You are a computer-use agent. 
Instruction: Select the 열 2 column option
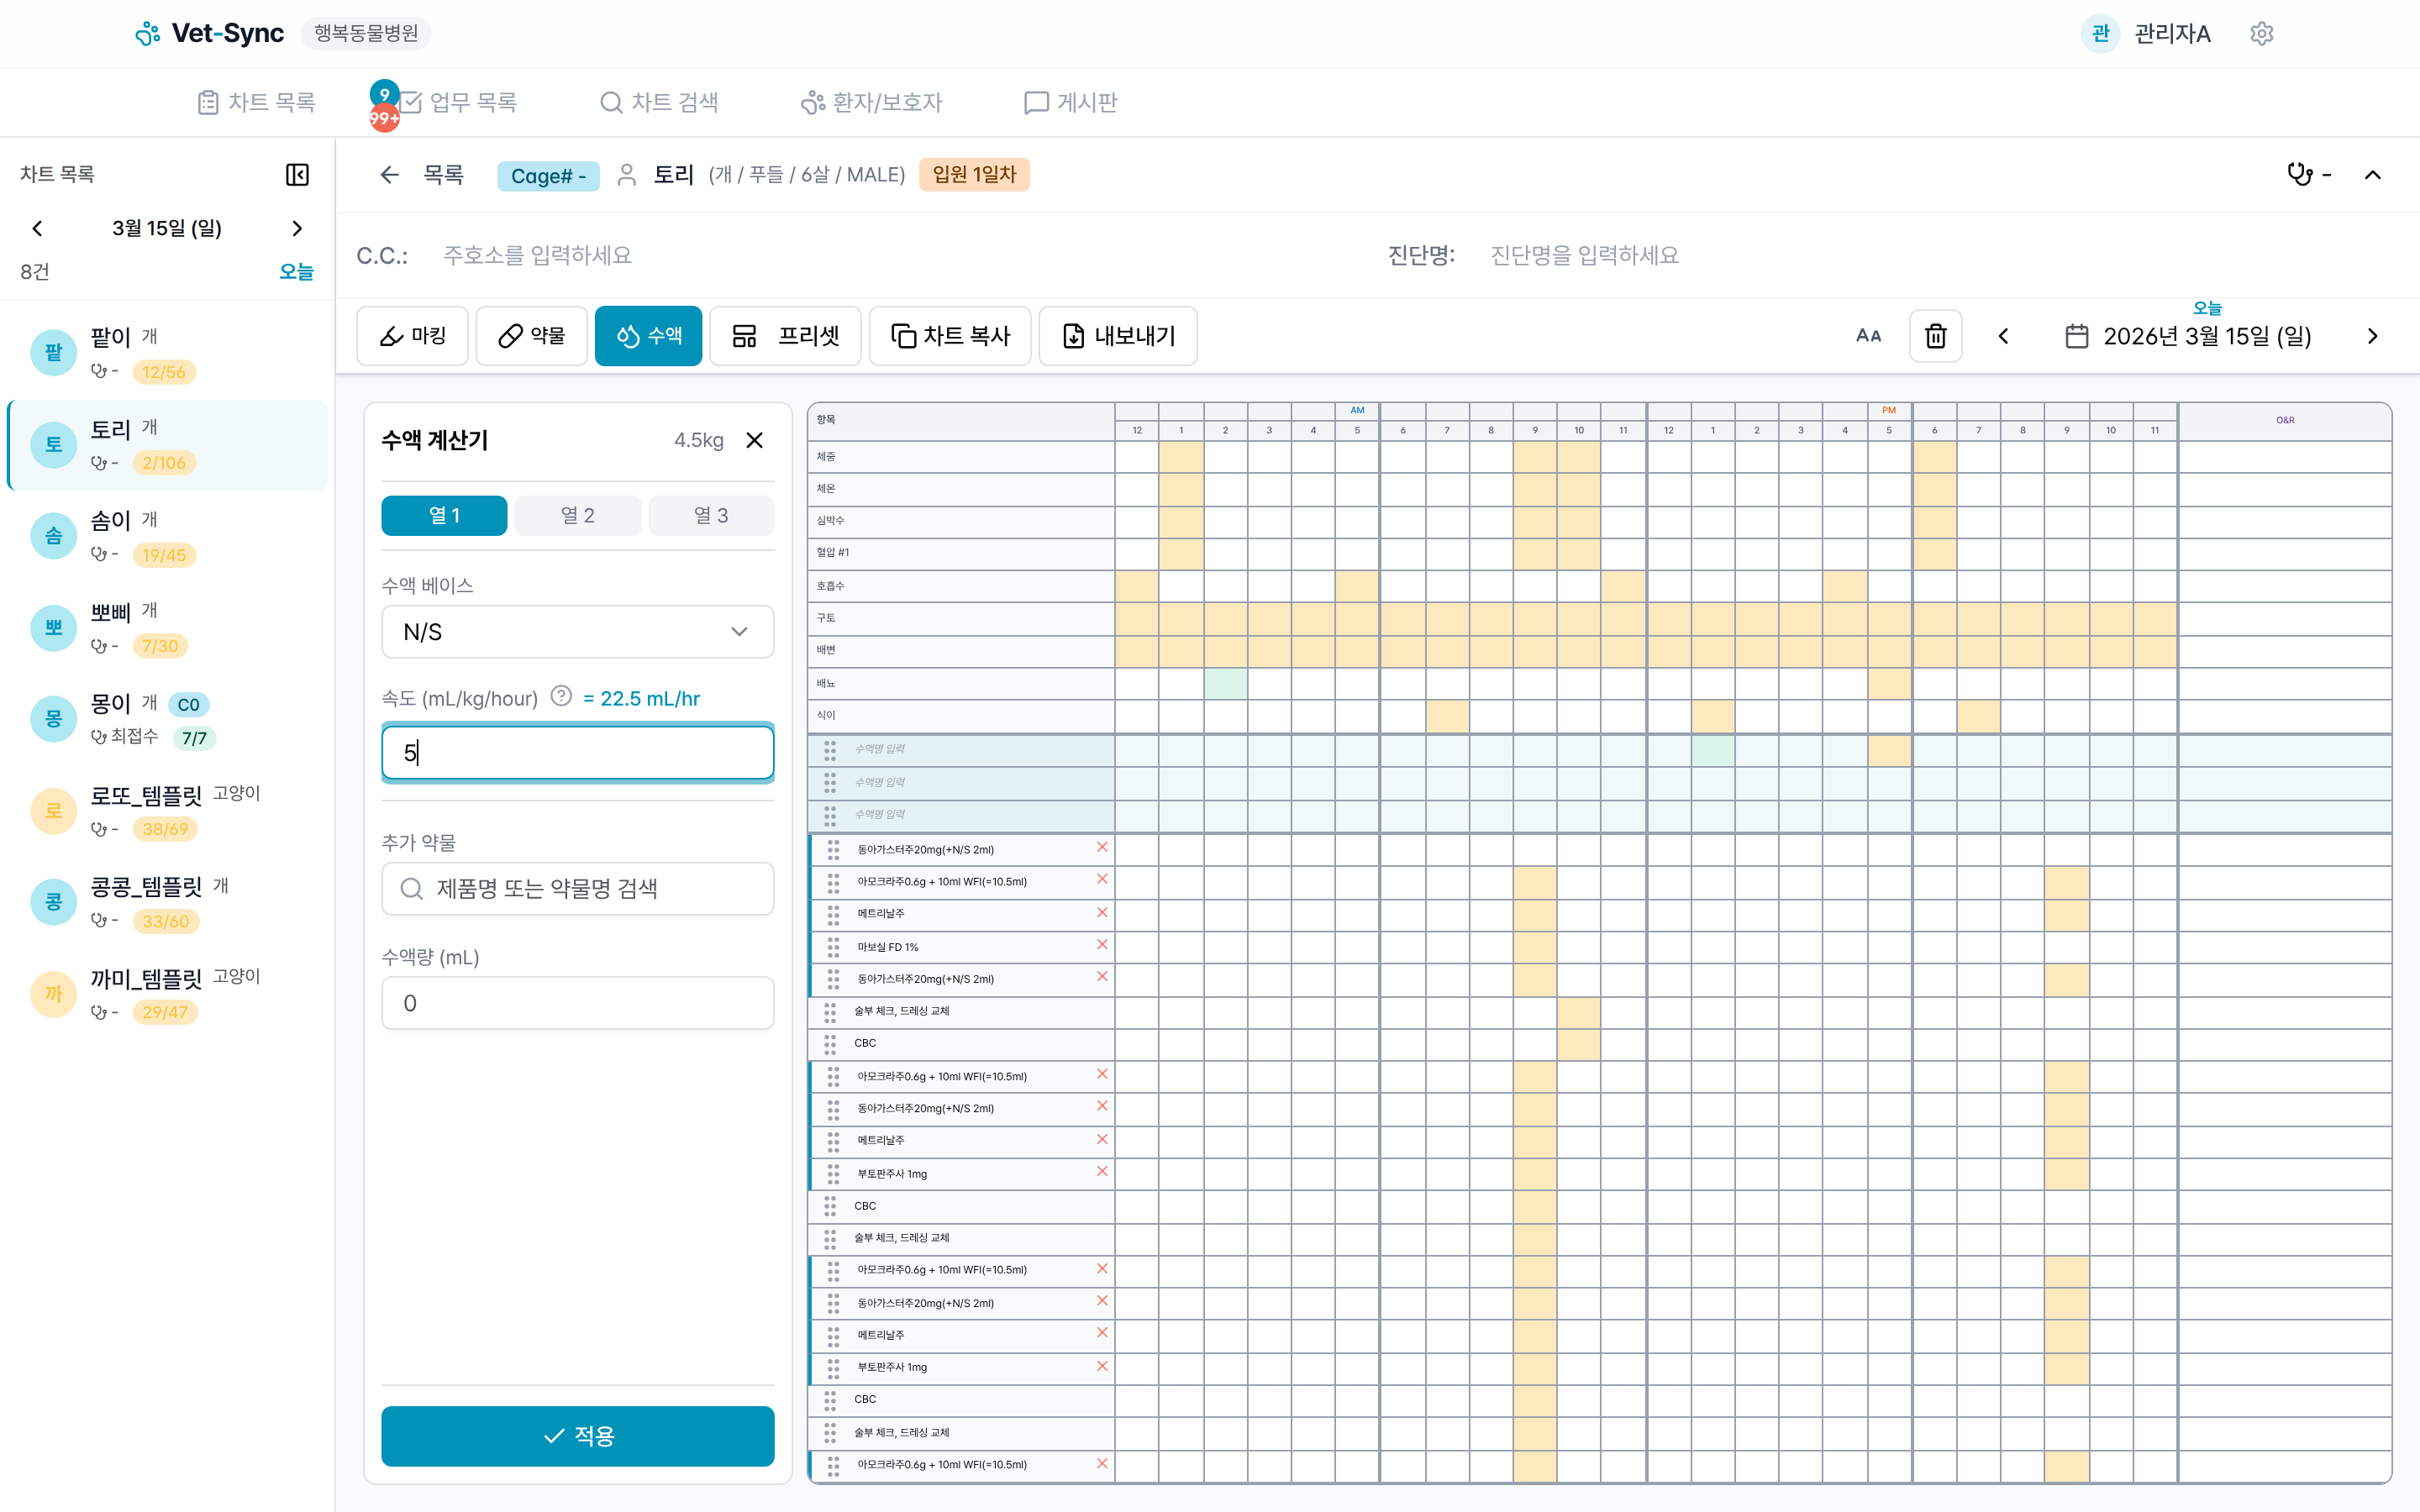(x=577, y=515)
